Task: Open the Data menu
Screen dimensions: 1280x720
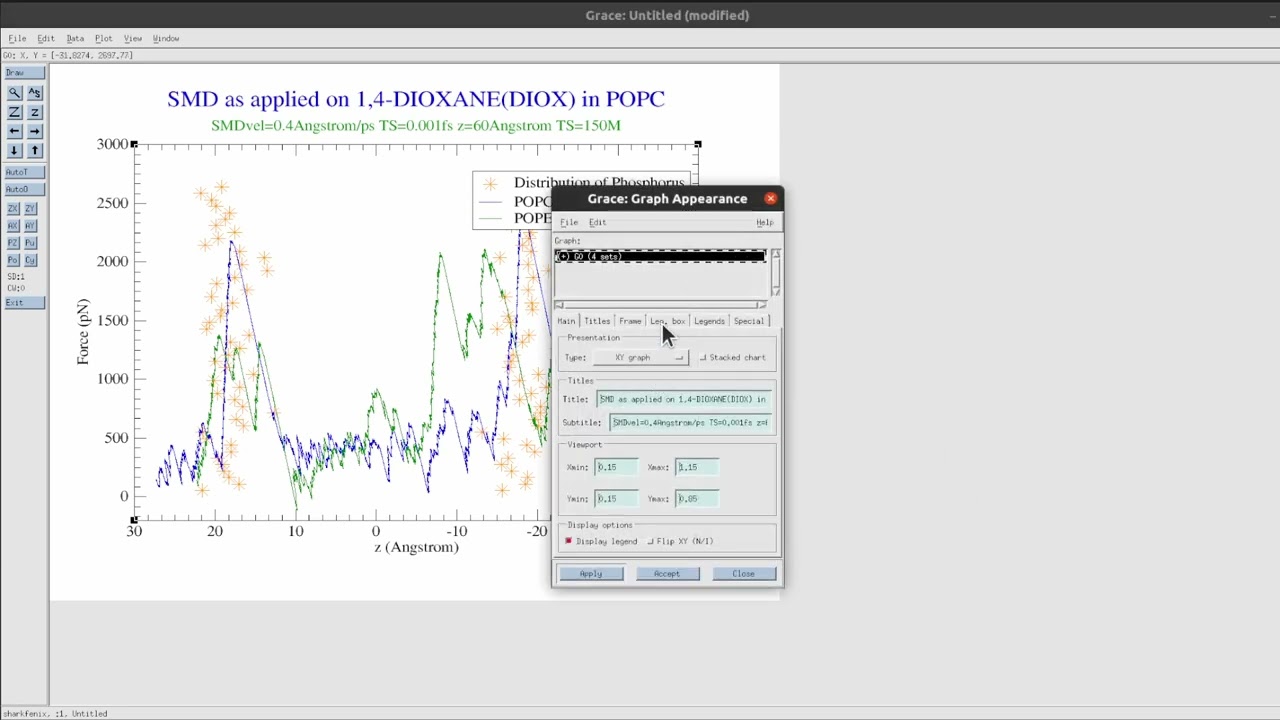Action: 75,38
